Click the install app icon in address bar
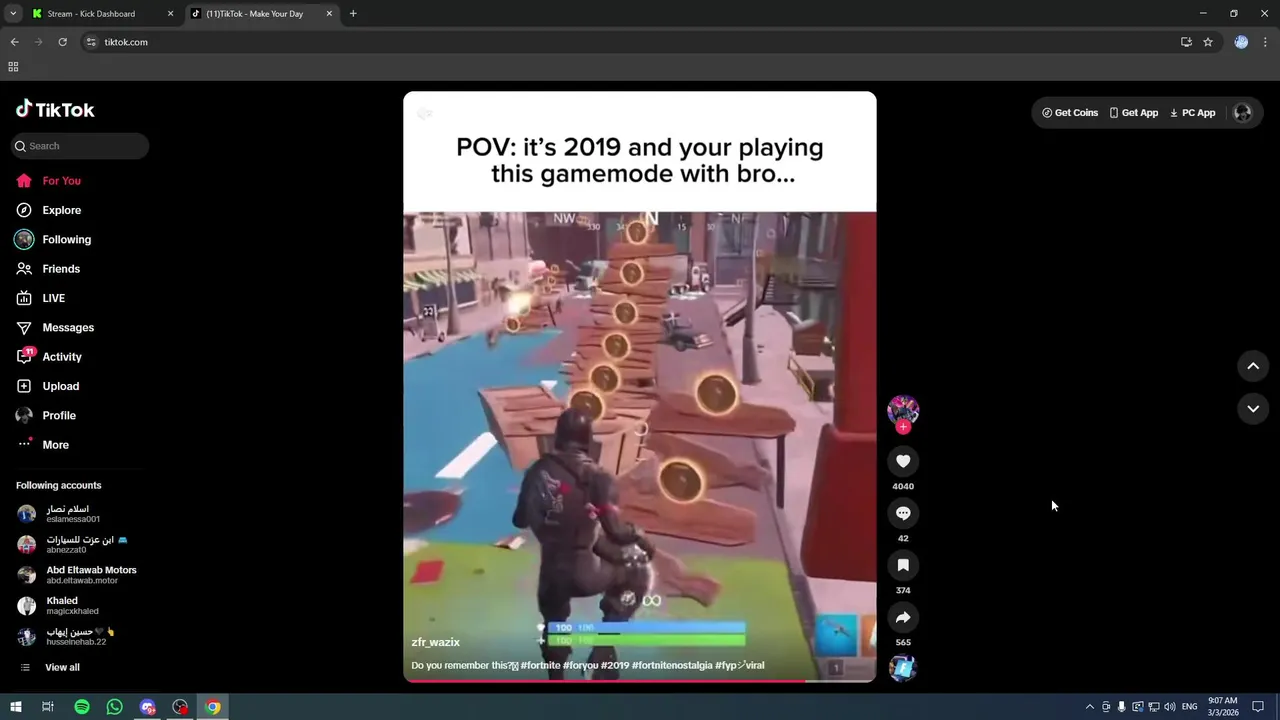The height and width of the screenshot is (720, 1280). coord(1186,42)
